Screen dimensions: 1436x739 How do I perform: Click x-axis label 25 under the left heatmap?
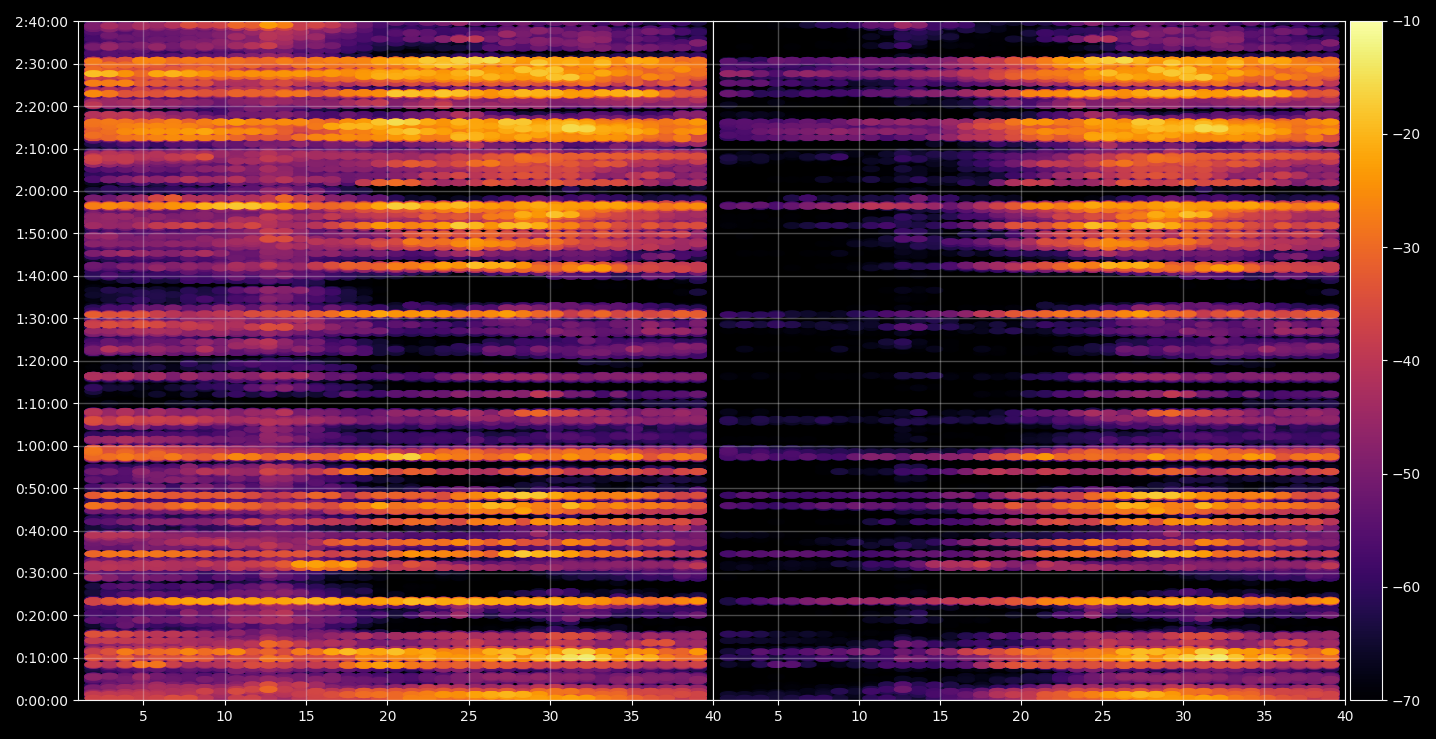(469, 717)
